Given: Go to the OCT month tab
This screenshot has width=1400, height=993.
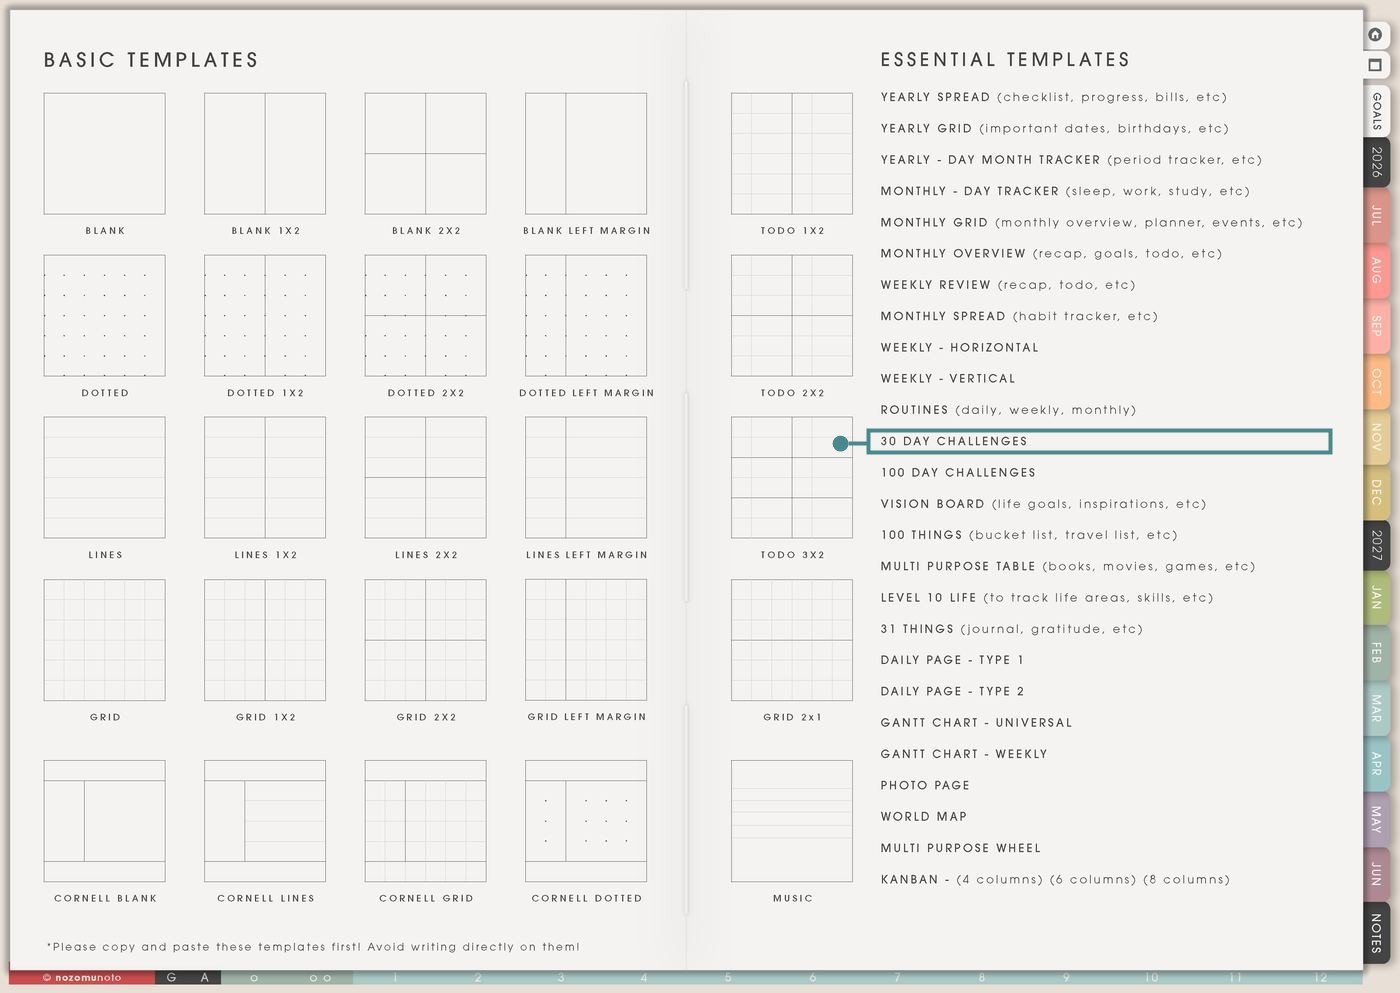Looking at the screenshot, I should point(1376,381).
